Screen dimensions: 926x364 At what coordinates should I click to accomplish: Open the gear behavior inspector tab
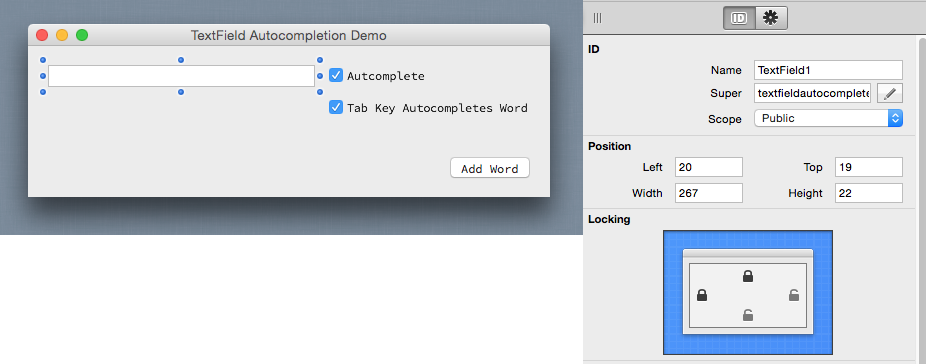771,18
